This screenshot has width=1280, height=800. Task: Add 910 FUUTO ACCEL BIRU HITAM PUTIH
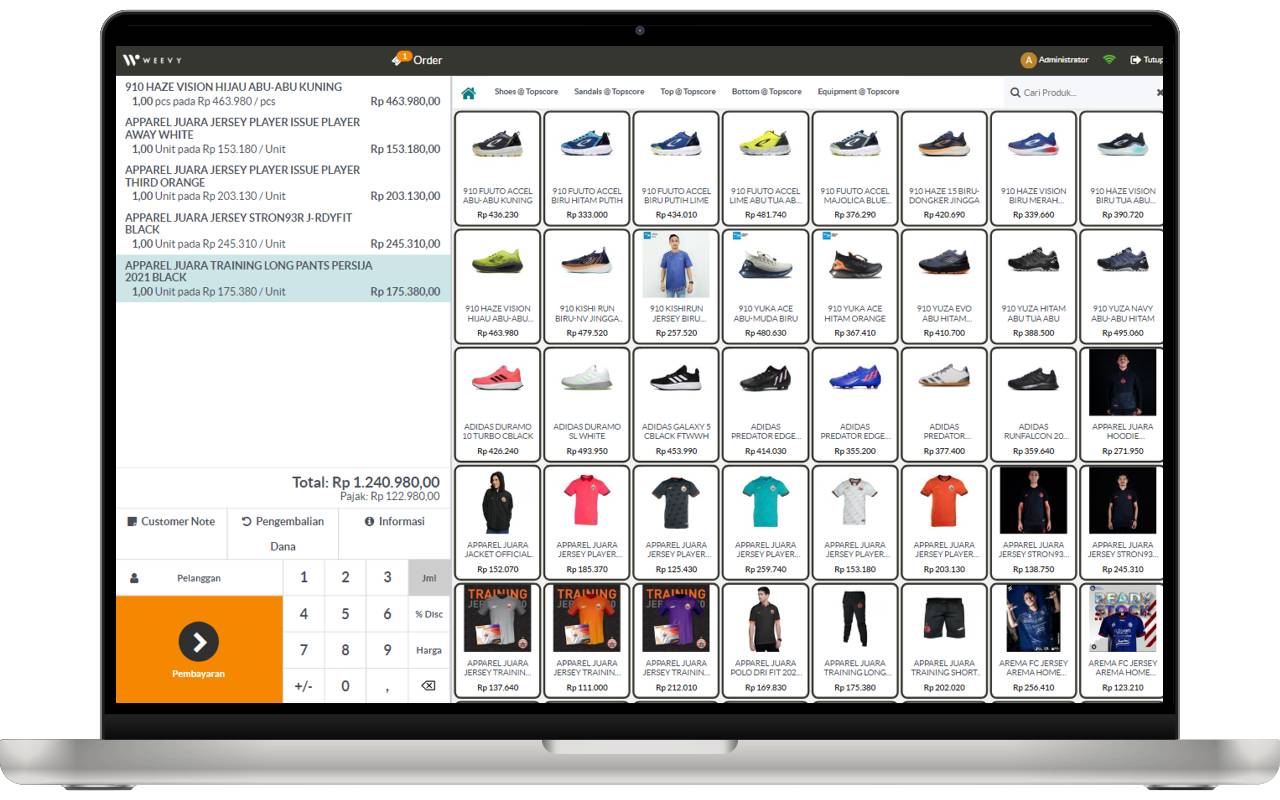587,167
